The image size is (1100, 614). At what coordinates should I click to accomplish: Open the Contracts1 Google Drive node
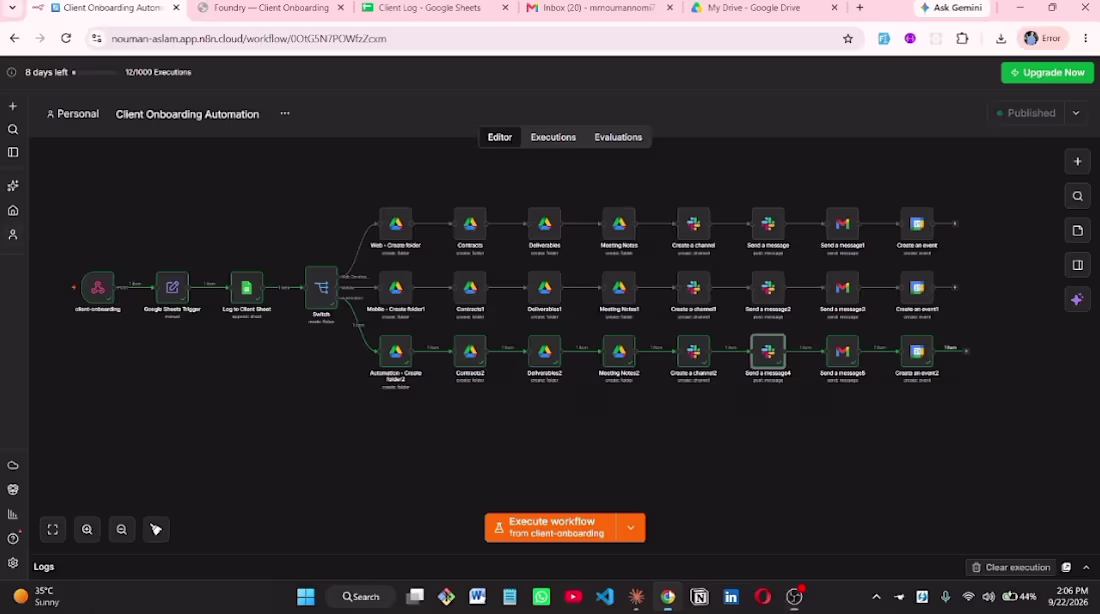click(x=470, y=288)
